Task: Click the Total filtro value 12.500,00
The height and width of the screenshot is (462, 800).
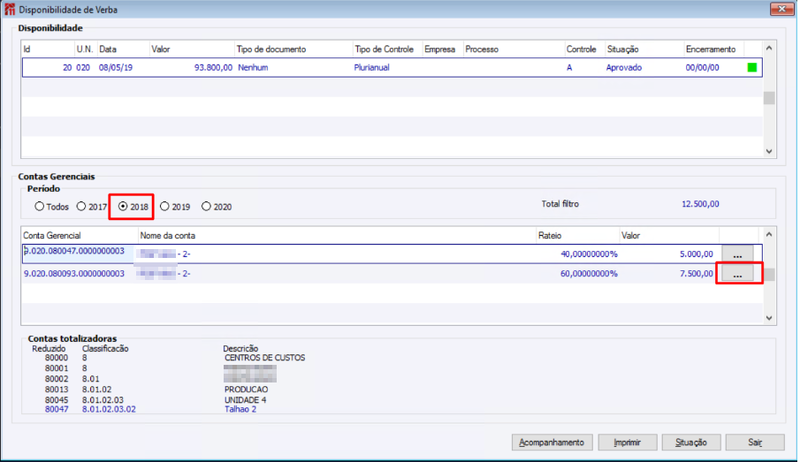Action: (x=700, y=204)
